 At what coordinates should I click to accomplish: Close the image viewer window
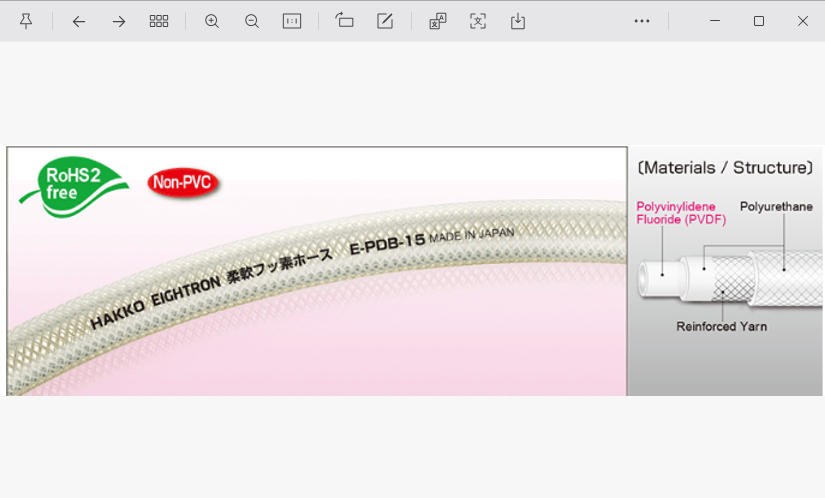coord(802,21)
